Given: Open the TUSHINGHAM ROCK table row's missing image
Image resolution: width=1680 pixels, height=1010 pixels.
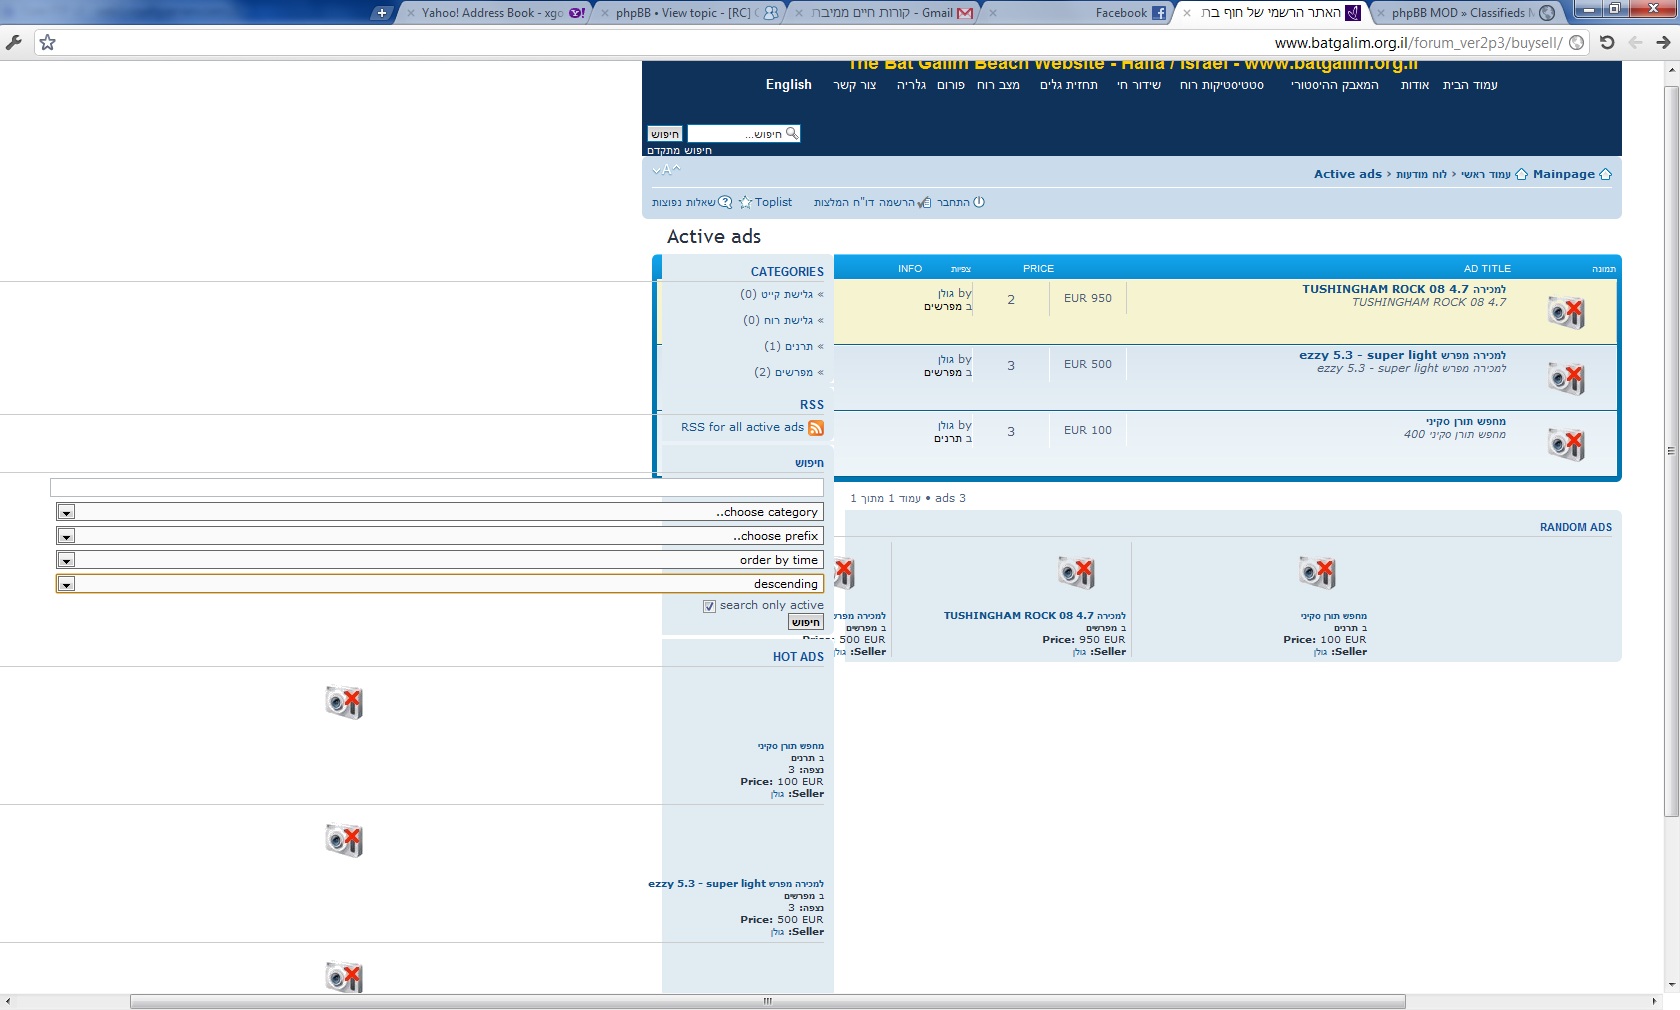Looking at the screenshot, I should (1566, 313).
